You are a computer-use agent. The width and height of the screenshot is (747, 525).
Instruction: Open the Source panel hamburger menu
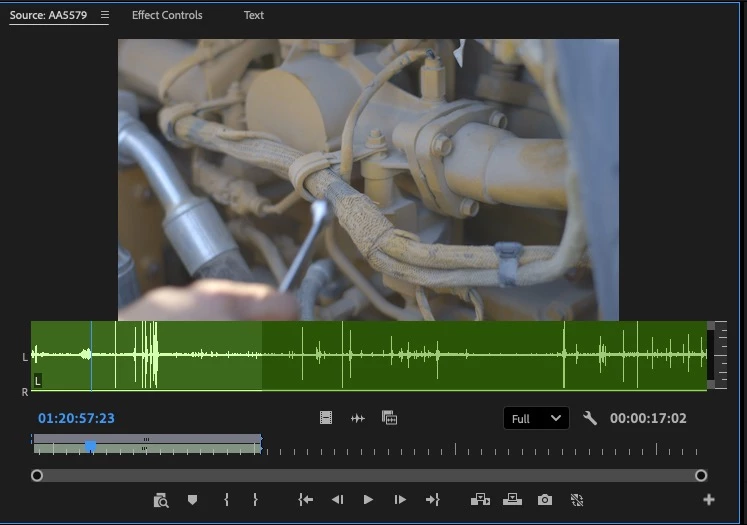pyautogui.click(x=105, y=15)
